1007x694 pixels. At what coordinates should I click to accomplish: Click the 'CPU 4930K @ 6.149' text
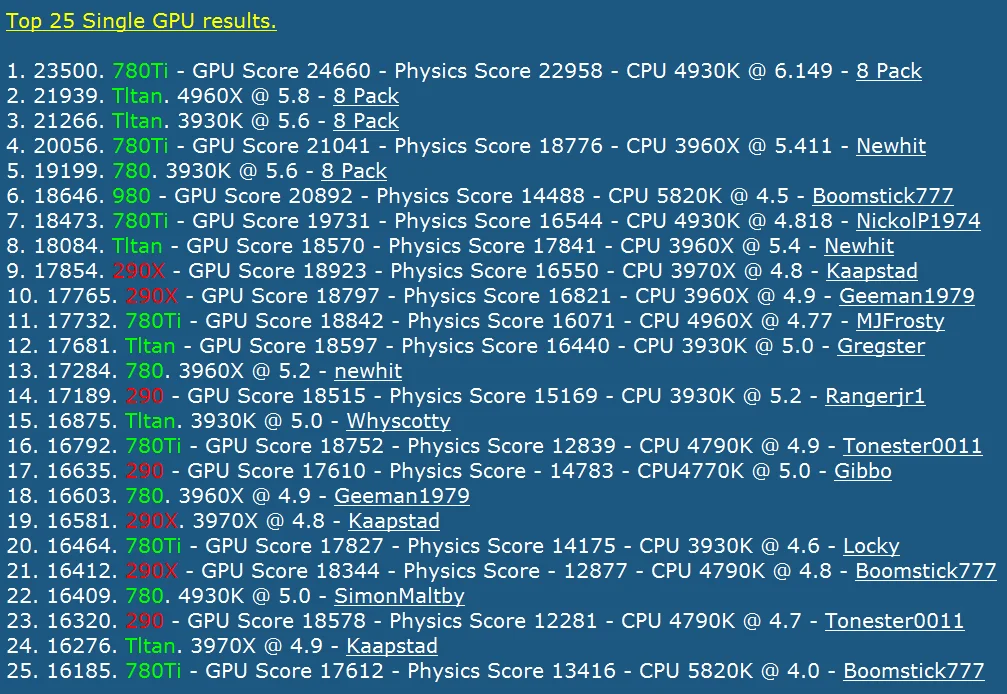tap(730, 71)
